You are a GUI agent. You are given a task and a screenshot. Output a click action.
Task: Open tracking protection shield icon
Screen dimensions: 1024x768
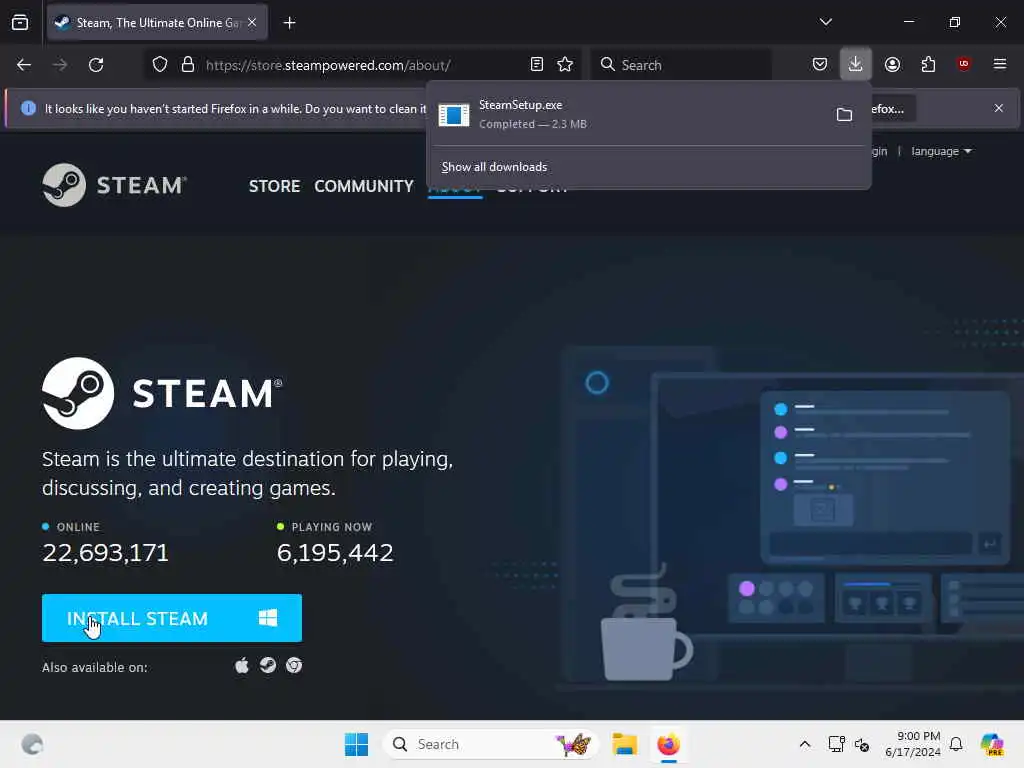(x=160, y=65)
